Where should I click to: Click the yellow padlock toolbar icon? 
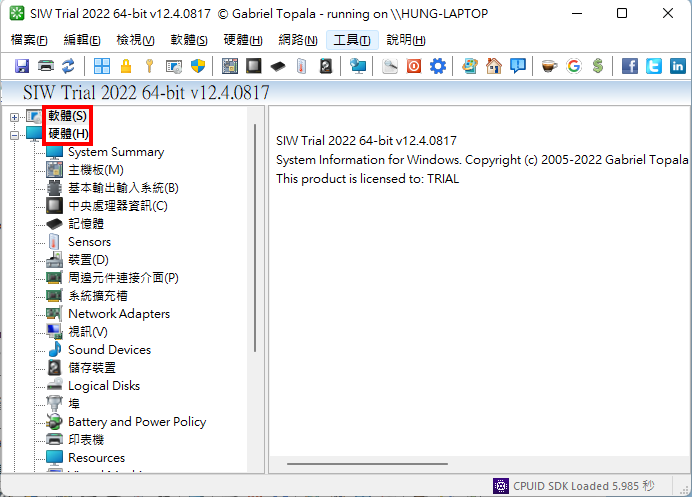pyautogui.click(x=126, y=67)
